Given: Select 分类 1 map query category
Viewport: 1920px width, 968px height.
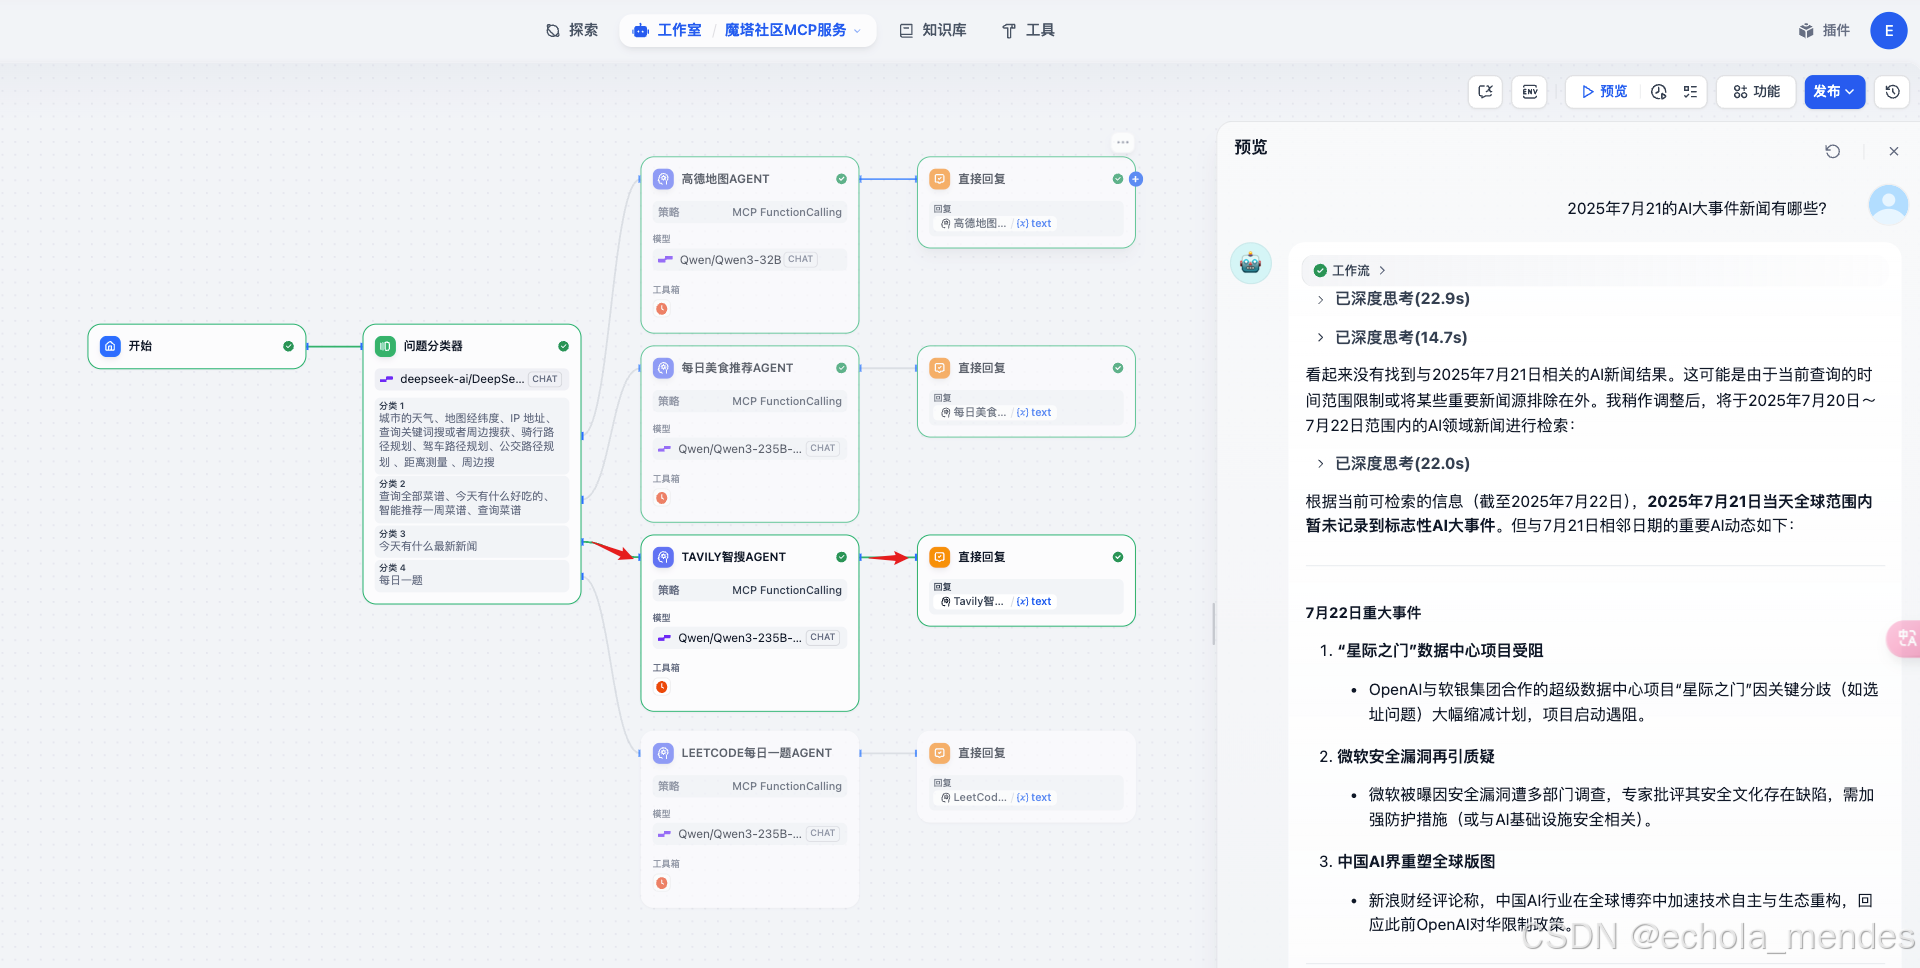Looking at the screenshot, I should 473,434.
